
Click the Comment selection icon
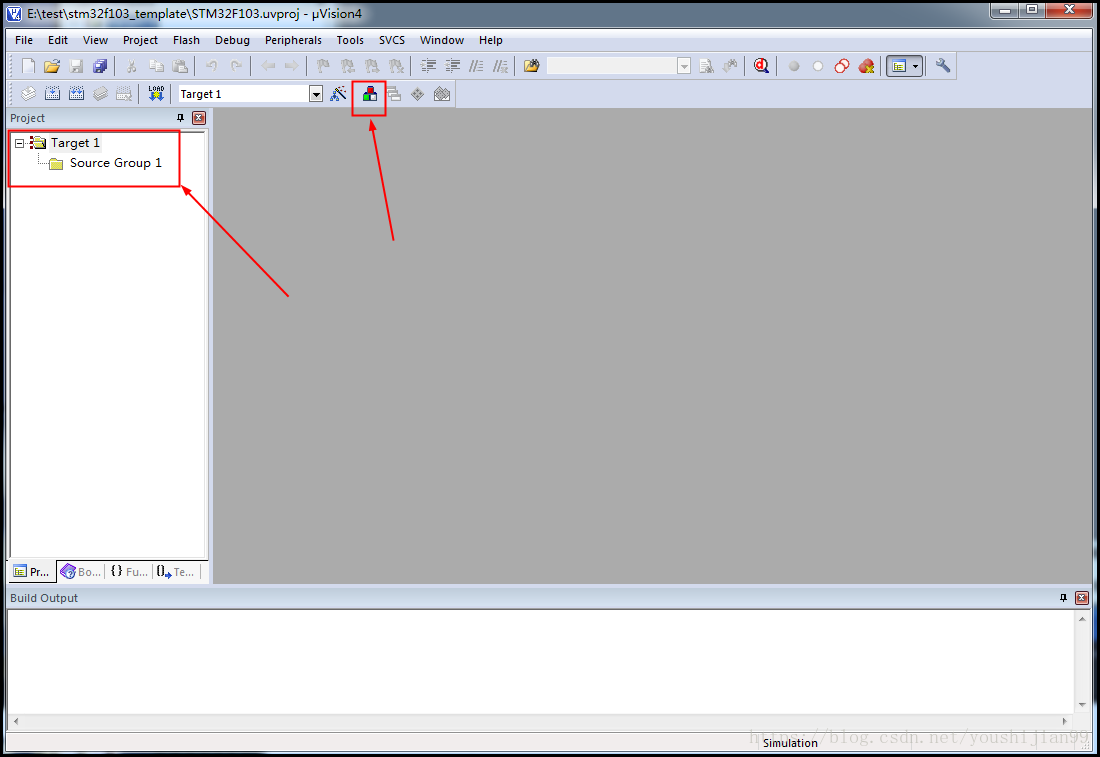pos(476,66)
